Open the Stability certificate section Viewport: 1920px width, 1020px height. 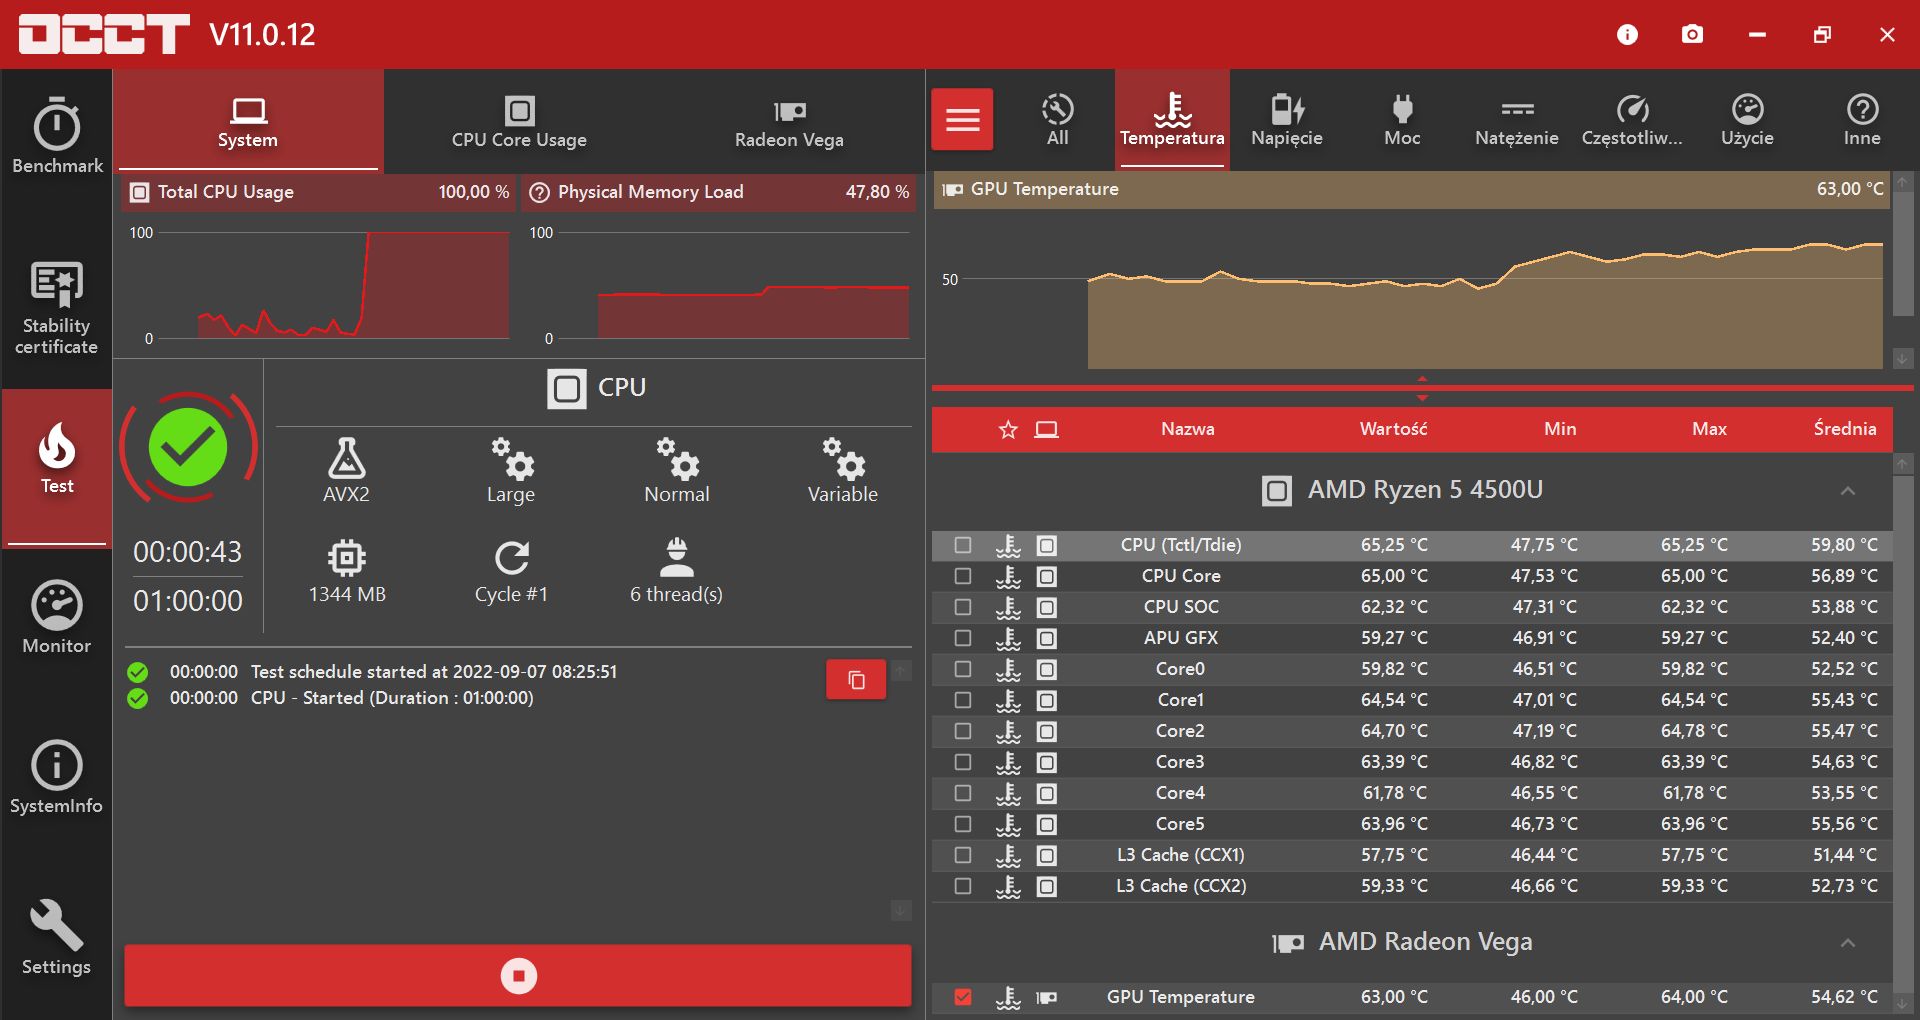(57, 307)
